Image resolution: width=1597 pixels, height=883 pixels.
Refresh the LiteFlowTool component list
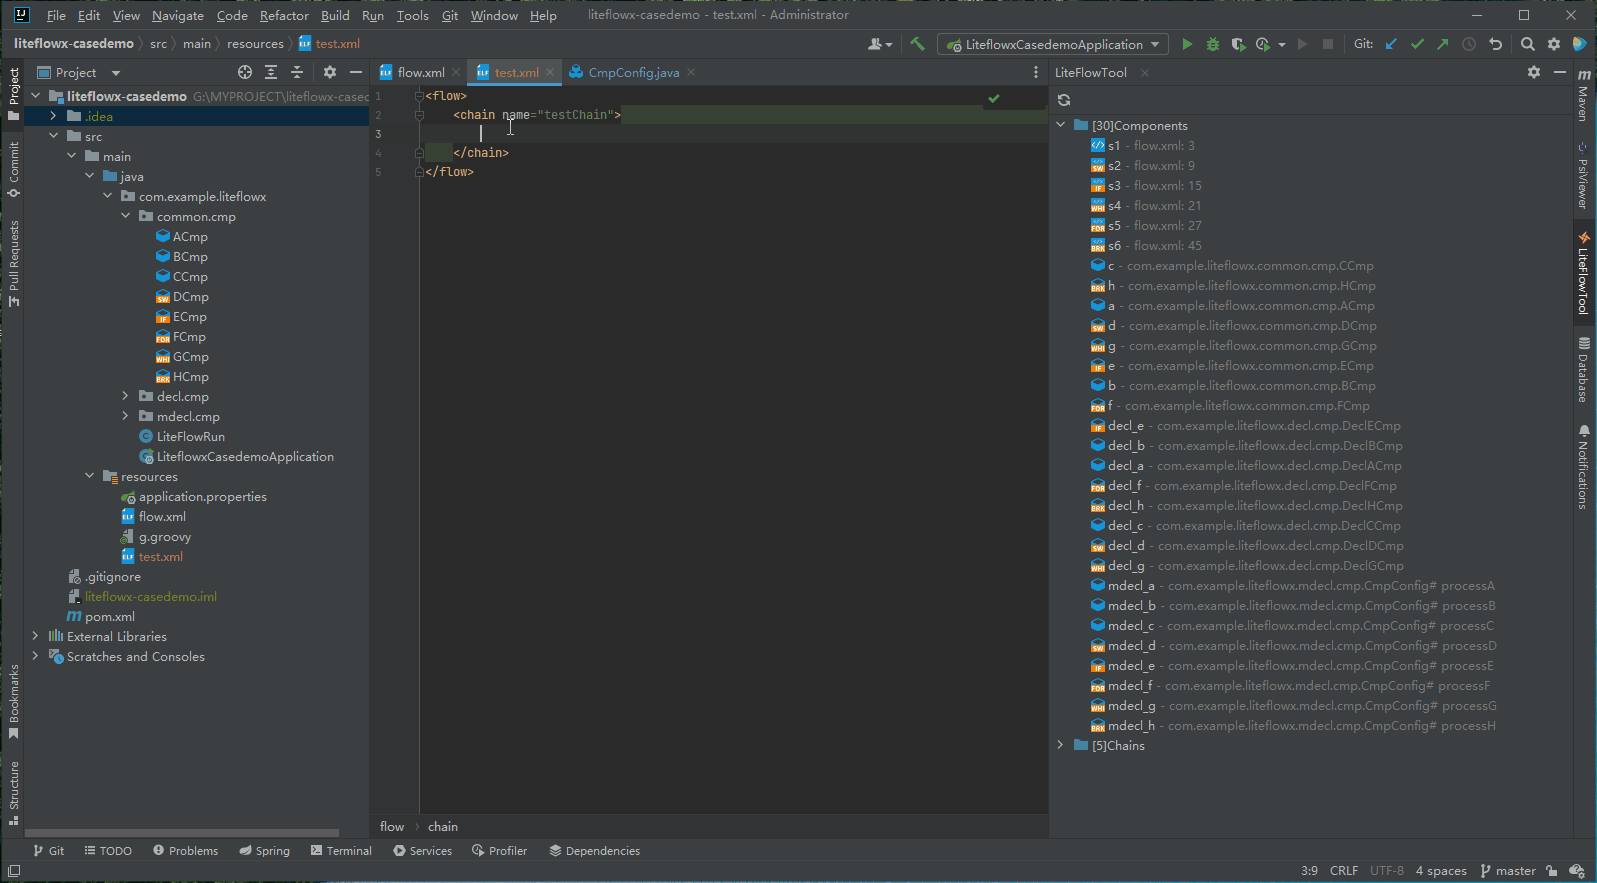[x=1064, y=100]
